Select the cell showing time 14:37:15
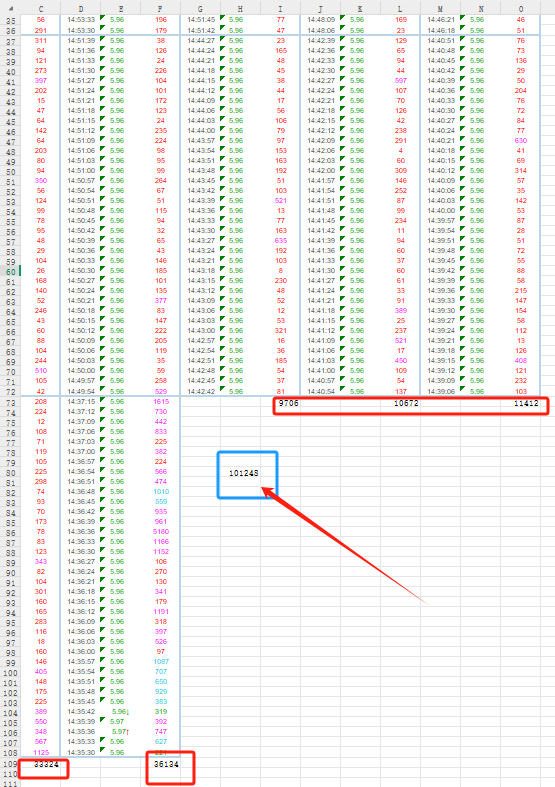Screen dimensions: 555x787 [x=81, y=402]
